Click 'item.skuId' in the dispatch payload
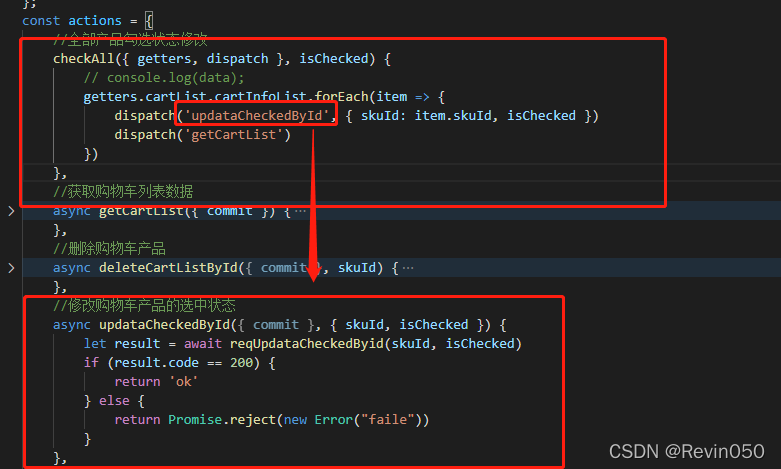 (453, 116)
